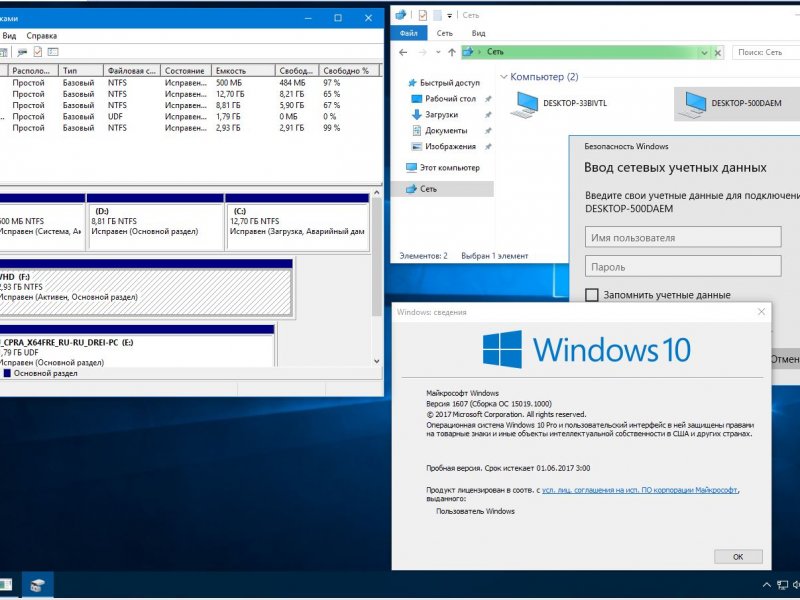Minimize the Disk Management window
800x600 pixels.
coord(308,18)
